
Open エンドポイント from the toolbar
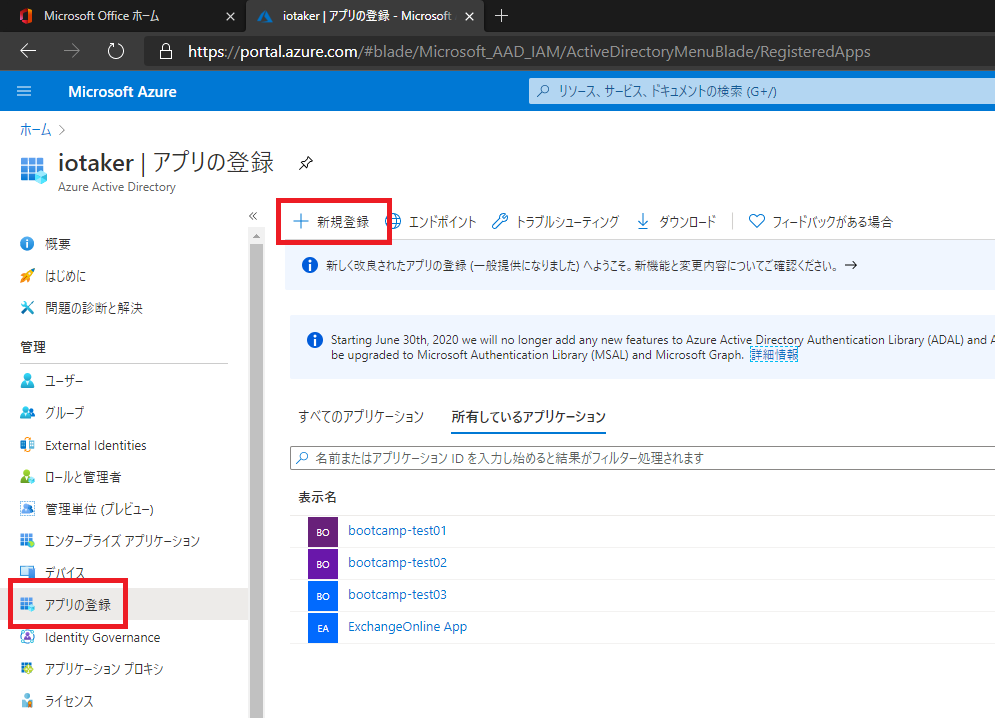[x=431, y=222]
